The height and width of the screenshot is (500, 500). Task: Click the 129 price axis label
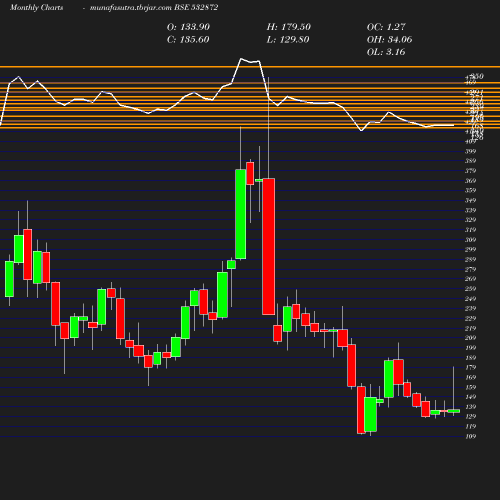(470, 416)
